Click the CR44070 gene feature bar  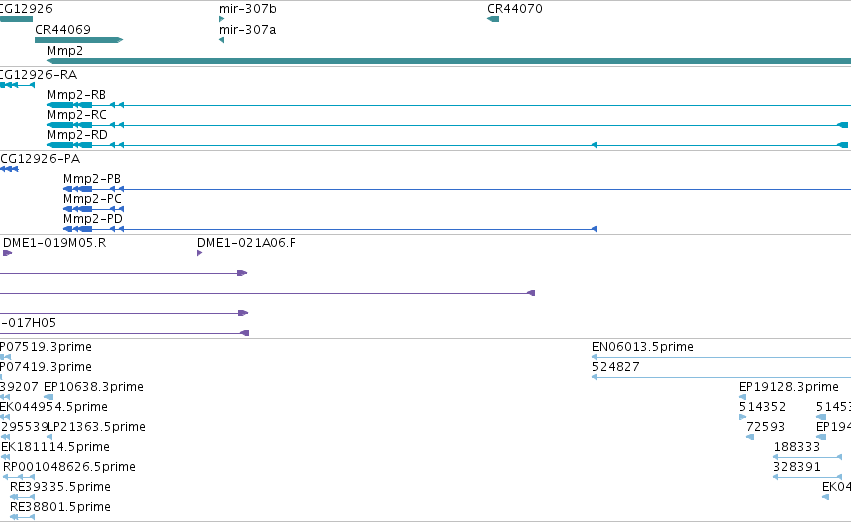coord(493,19)
